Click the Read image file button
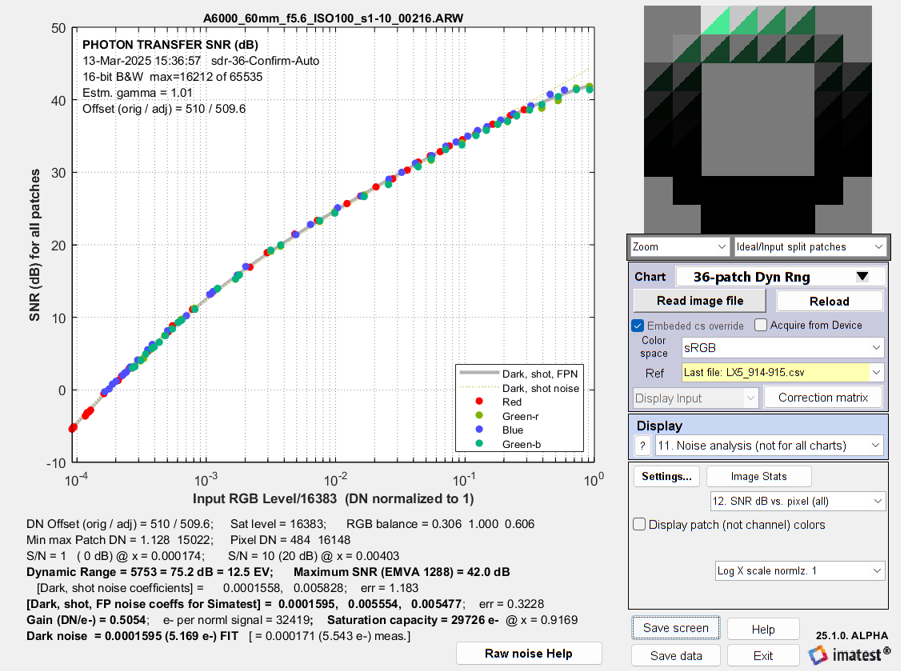 [700, 300]
